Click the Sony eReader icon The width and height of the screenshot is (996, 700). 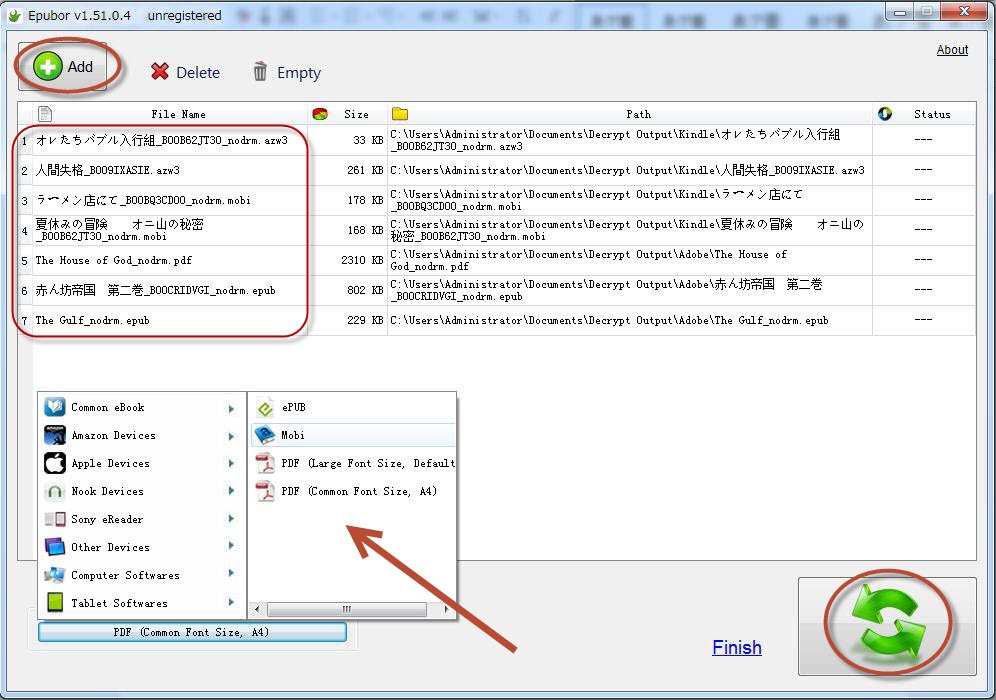point(55,519)
